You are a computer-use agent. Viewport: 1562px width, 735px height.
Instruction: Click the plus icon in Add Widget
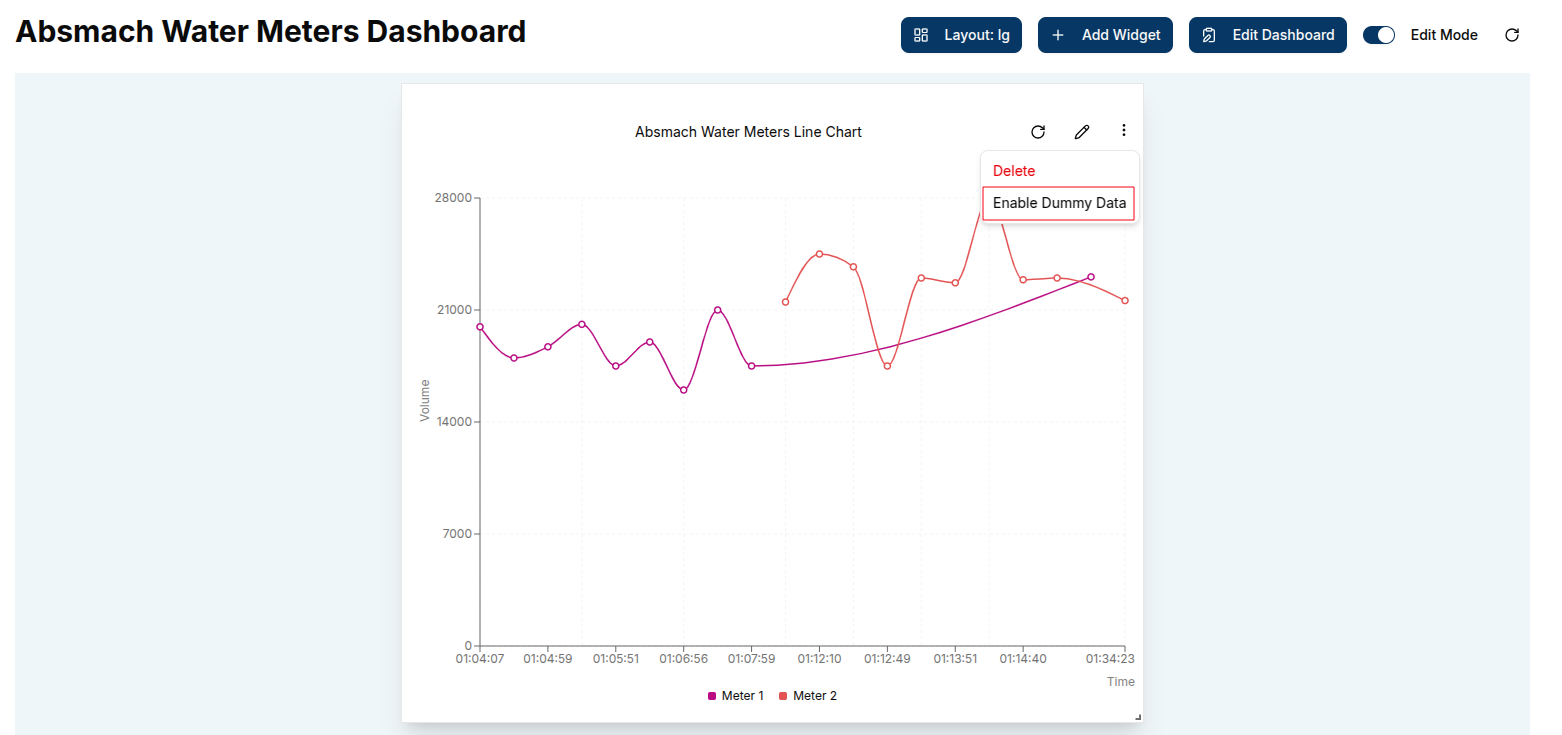[1058, 35]
